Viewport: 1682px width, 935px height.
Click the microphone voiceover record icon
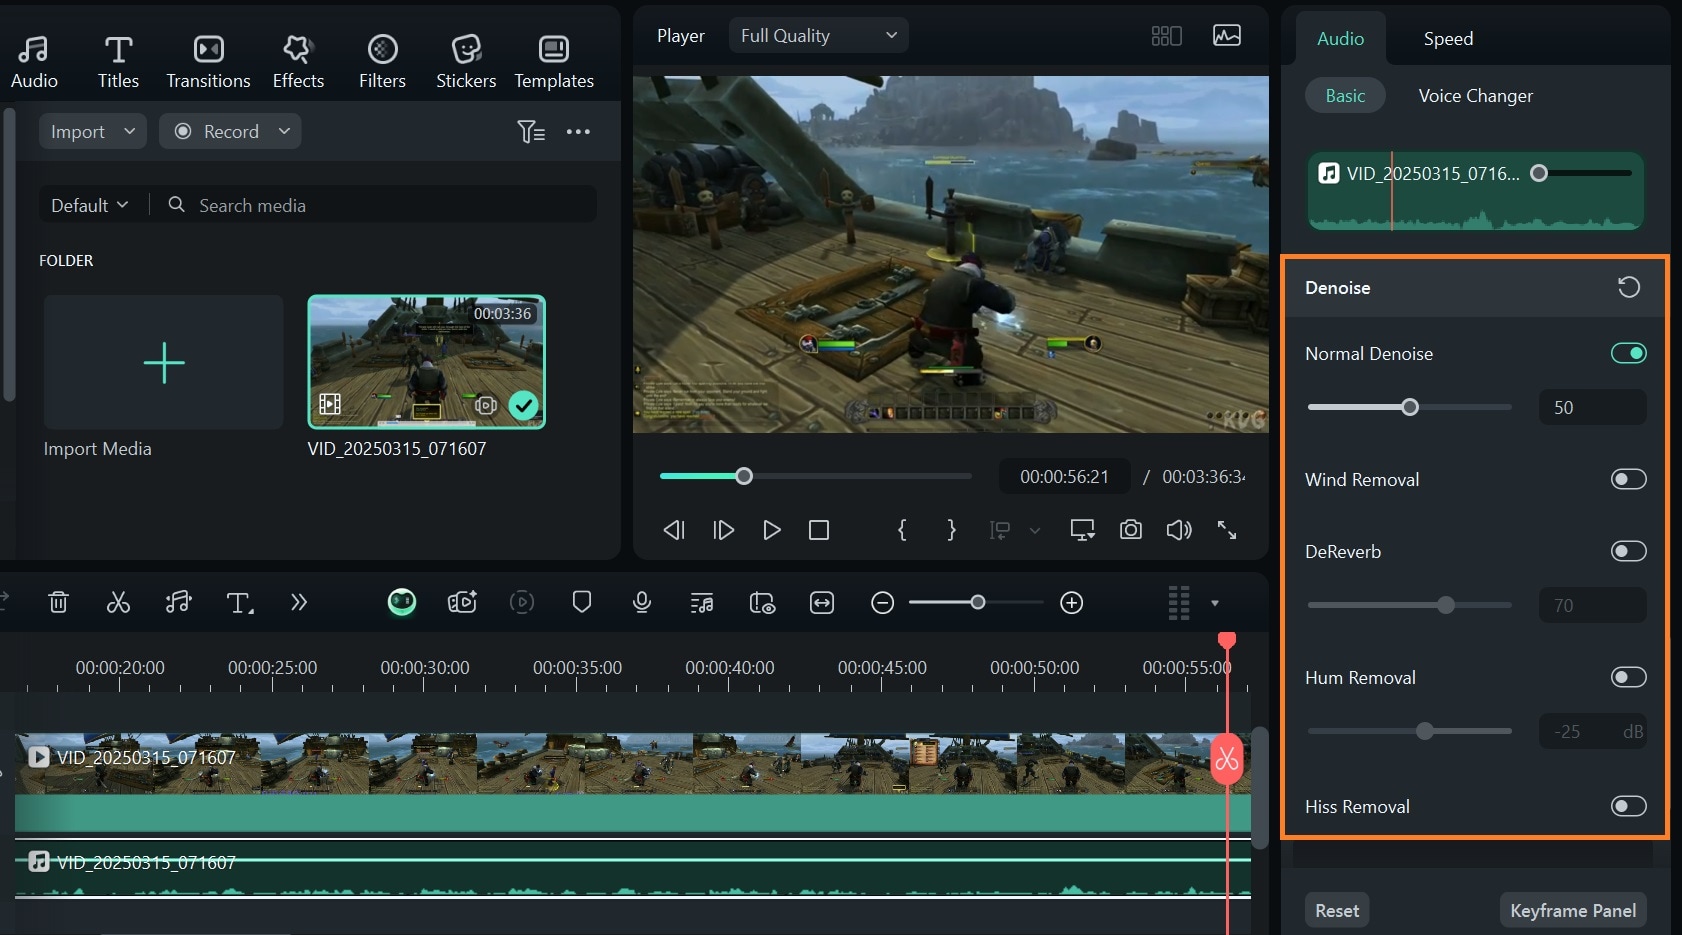642,602
